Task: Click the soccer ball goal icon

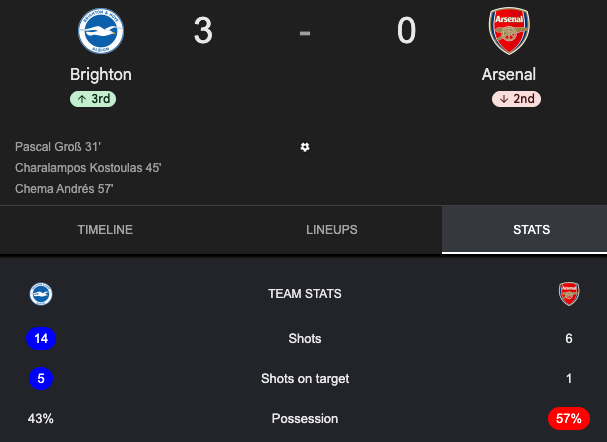Action: point(305,147)
